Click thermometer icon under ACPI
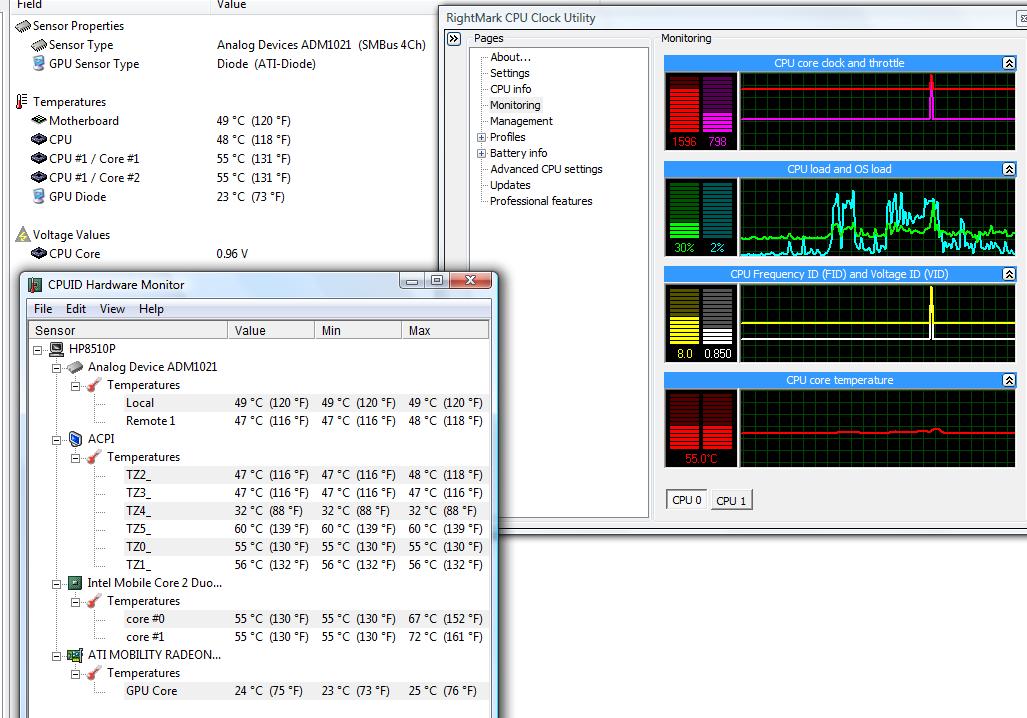This screenshot has width=1027, height=718. pos(94,457)
